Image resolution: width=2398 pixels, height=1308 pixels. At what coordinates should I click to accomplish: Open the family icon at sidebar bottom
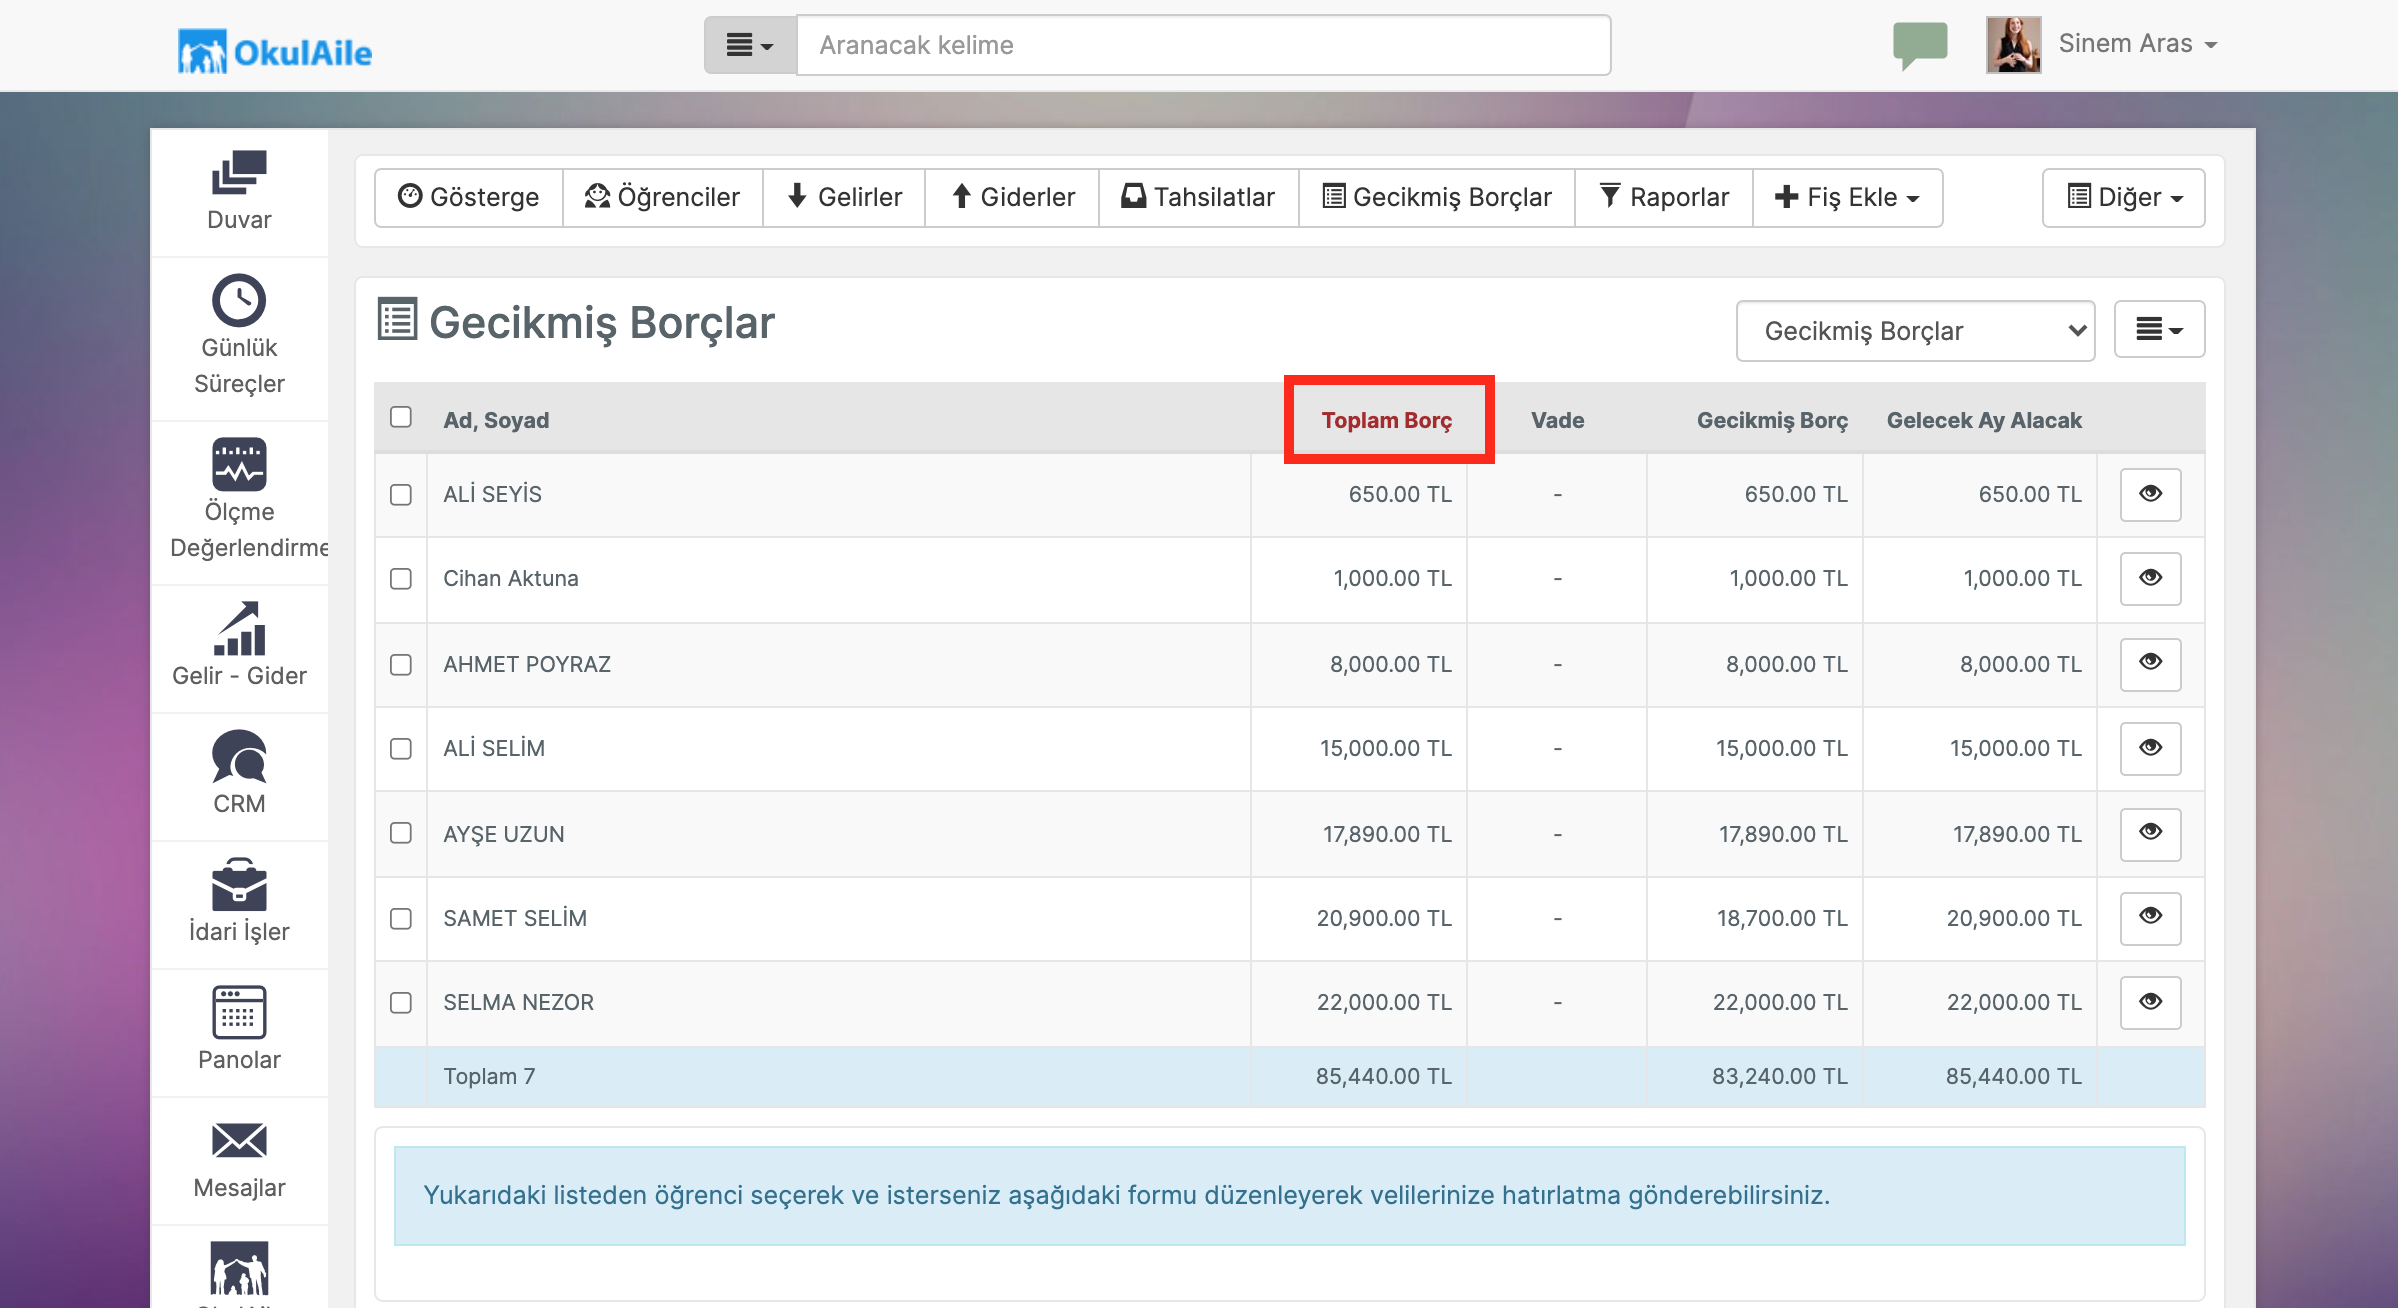click(x=239, y=1268)
